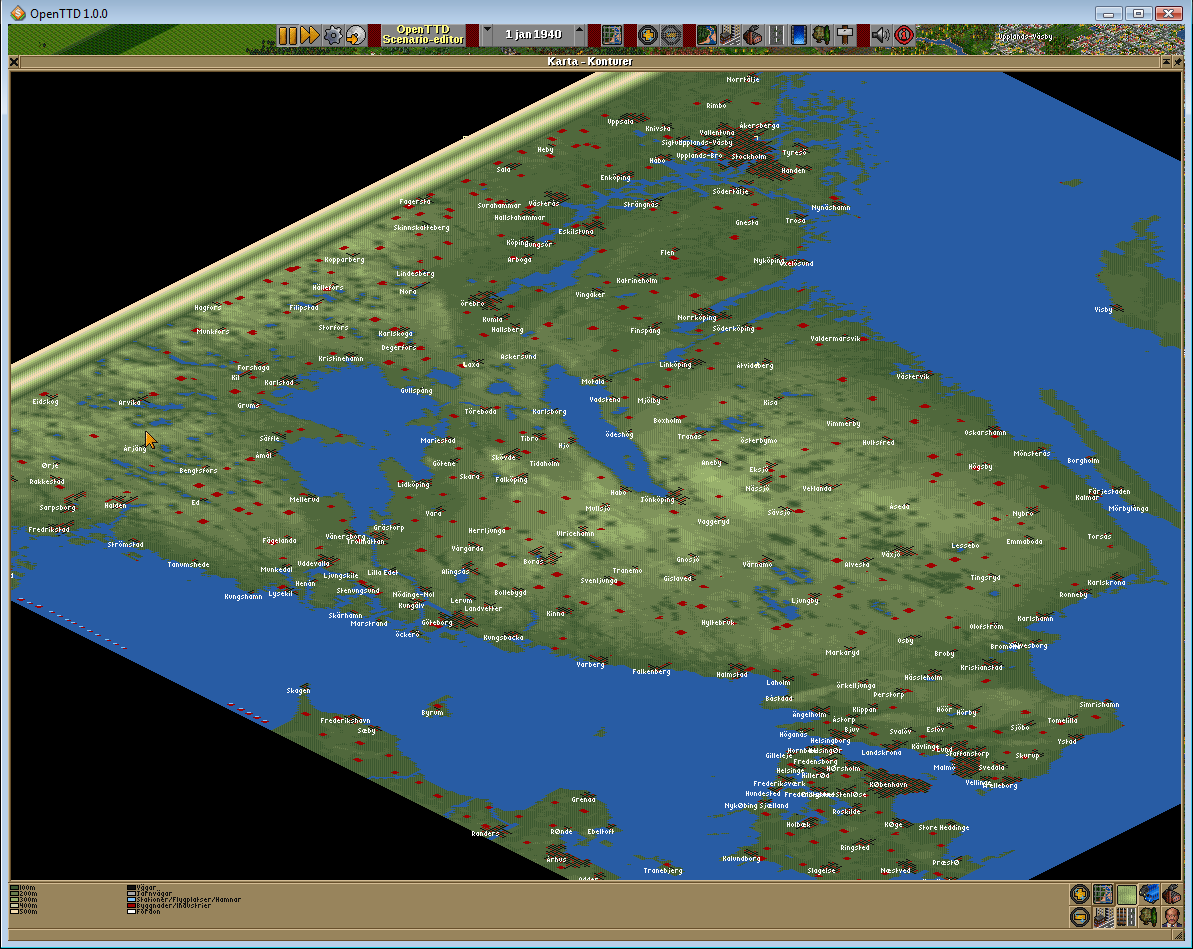Image resolution: width=1193 pixels, height=949 pixels.
Task: Open the plant trees icon
Action: (822, 35)
